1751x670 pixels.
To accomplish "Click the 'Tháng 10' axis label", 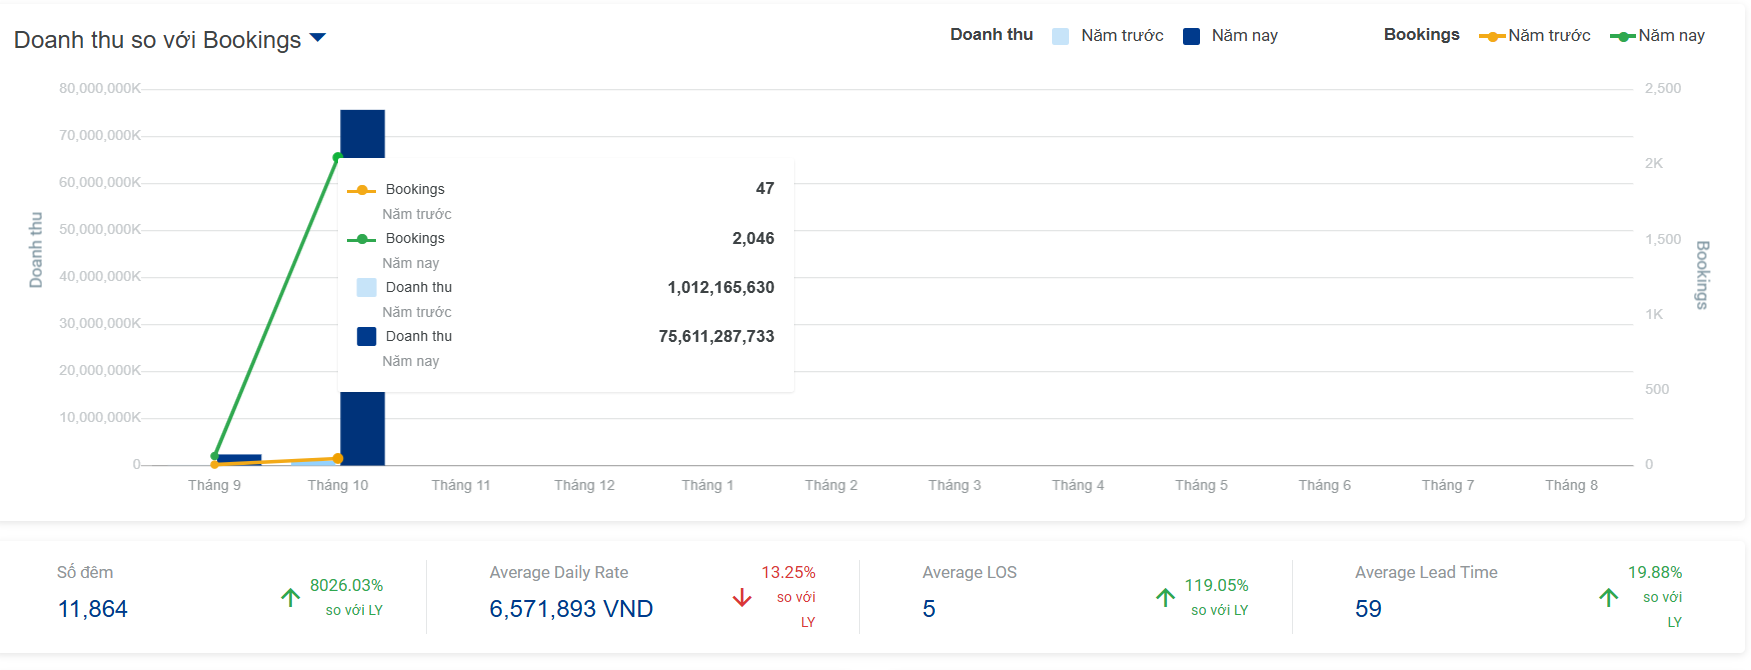I will click(338, 485).
